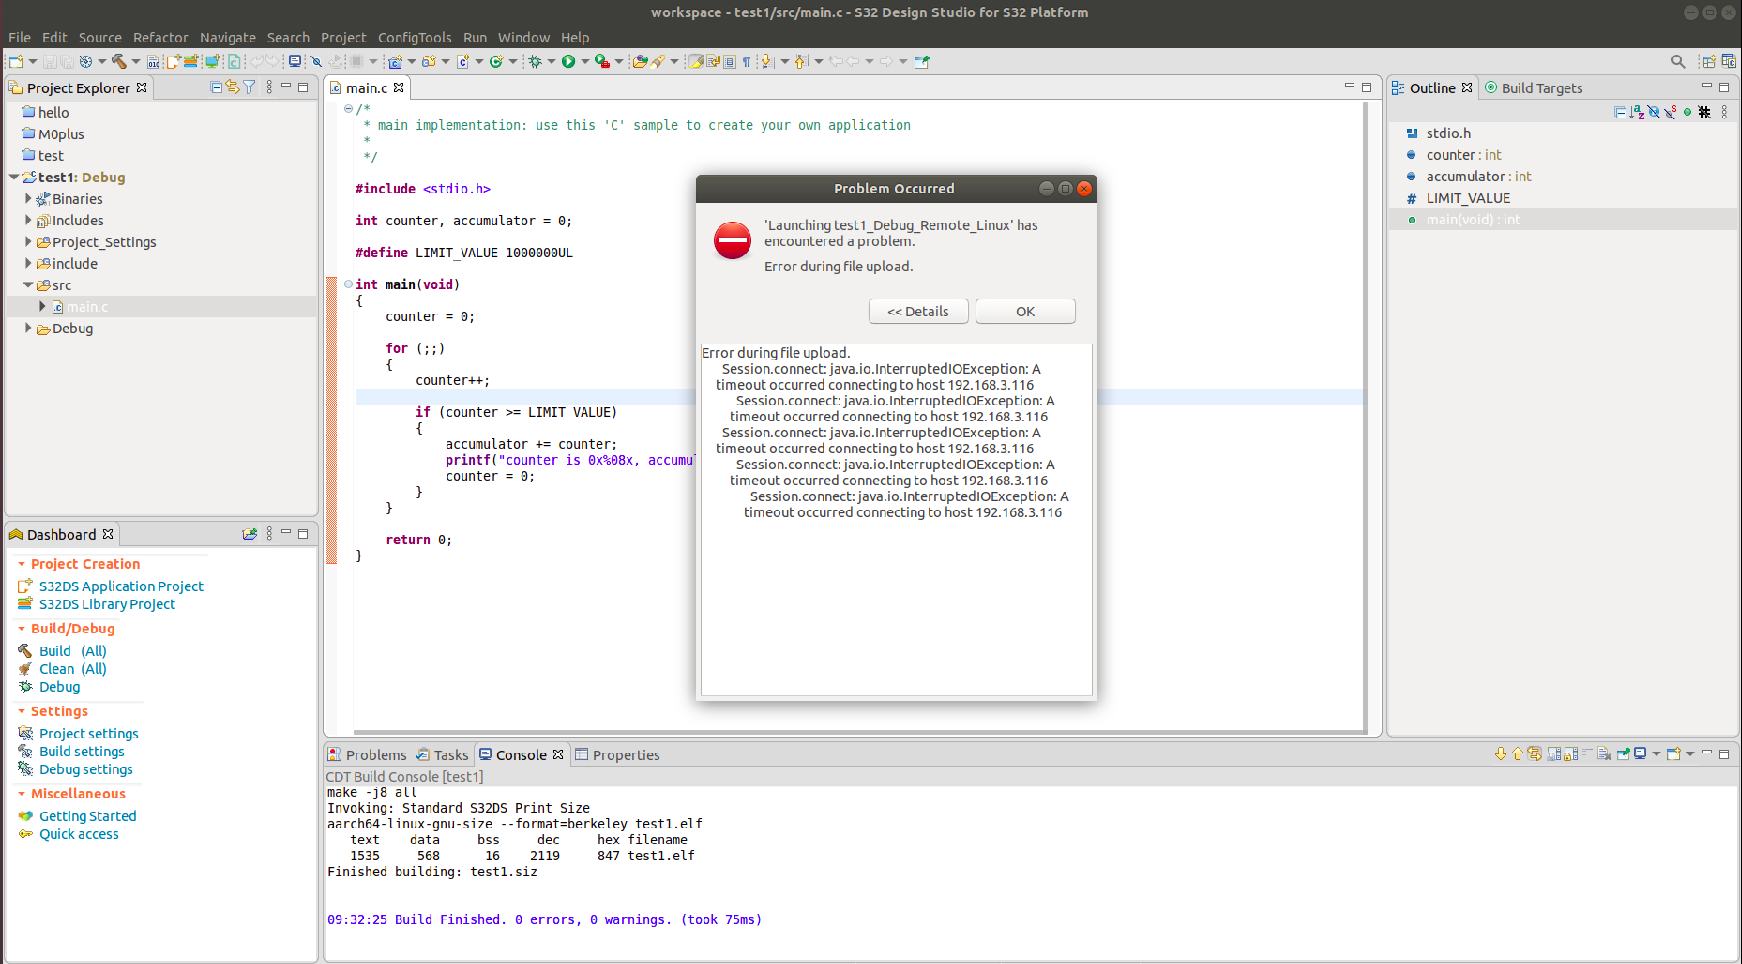Click the Build hammer icon in toolbar
Screen dimensions: 1742x964
click(119, 61)
